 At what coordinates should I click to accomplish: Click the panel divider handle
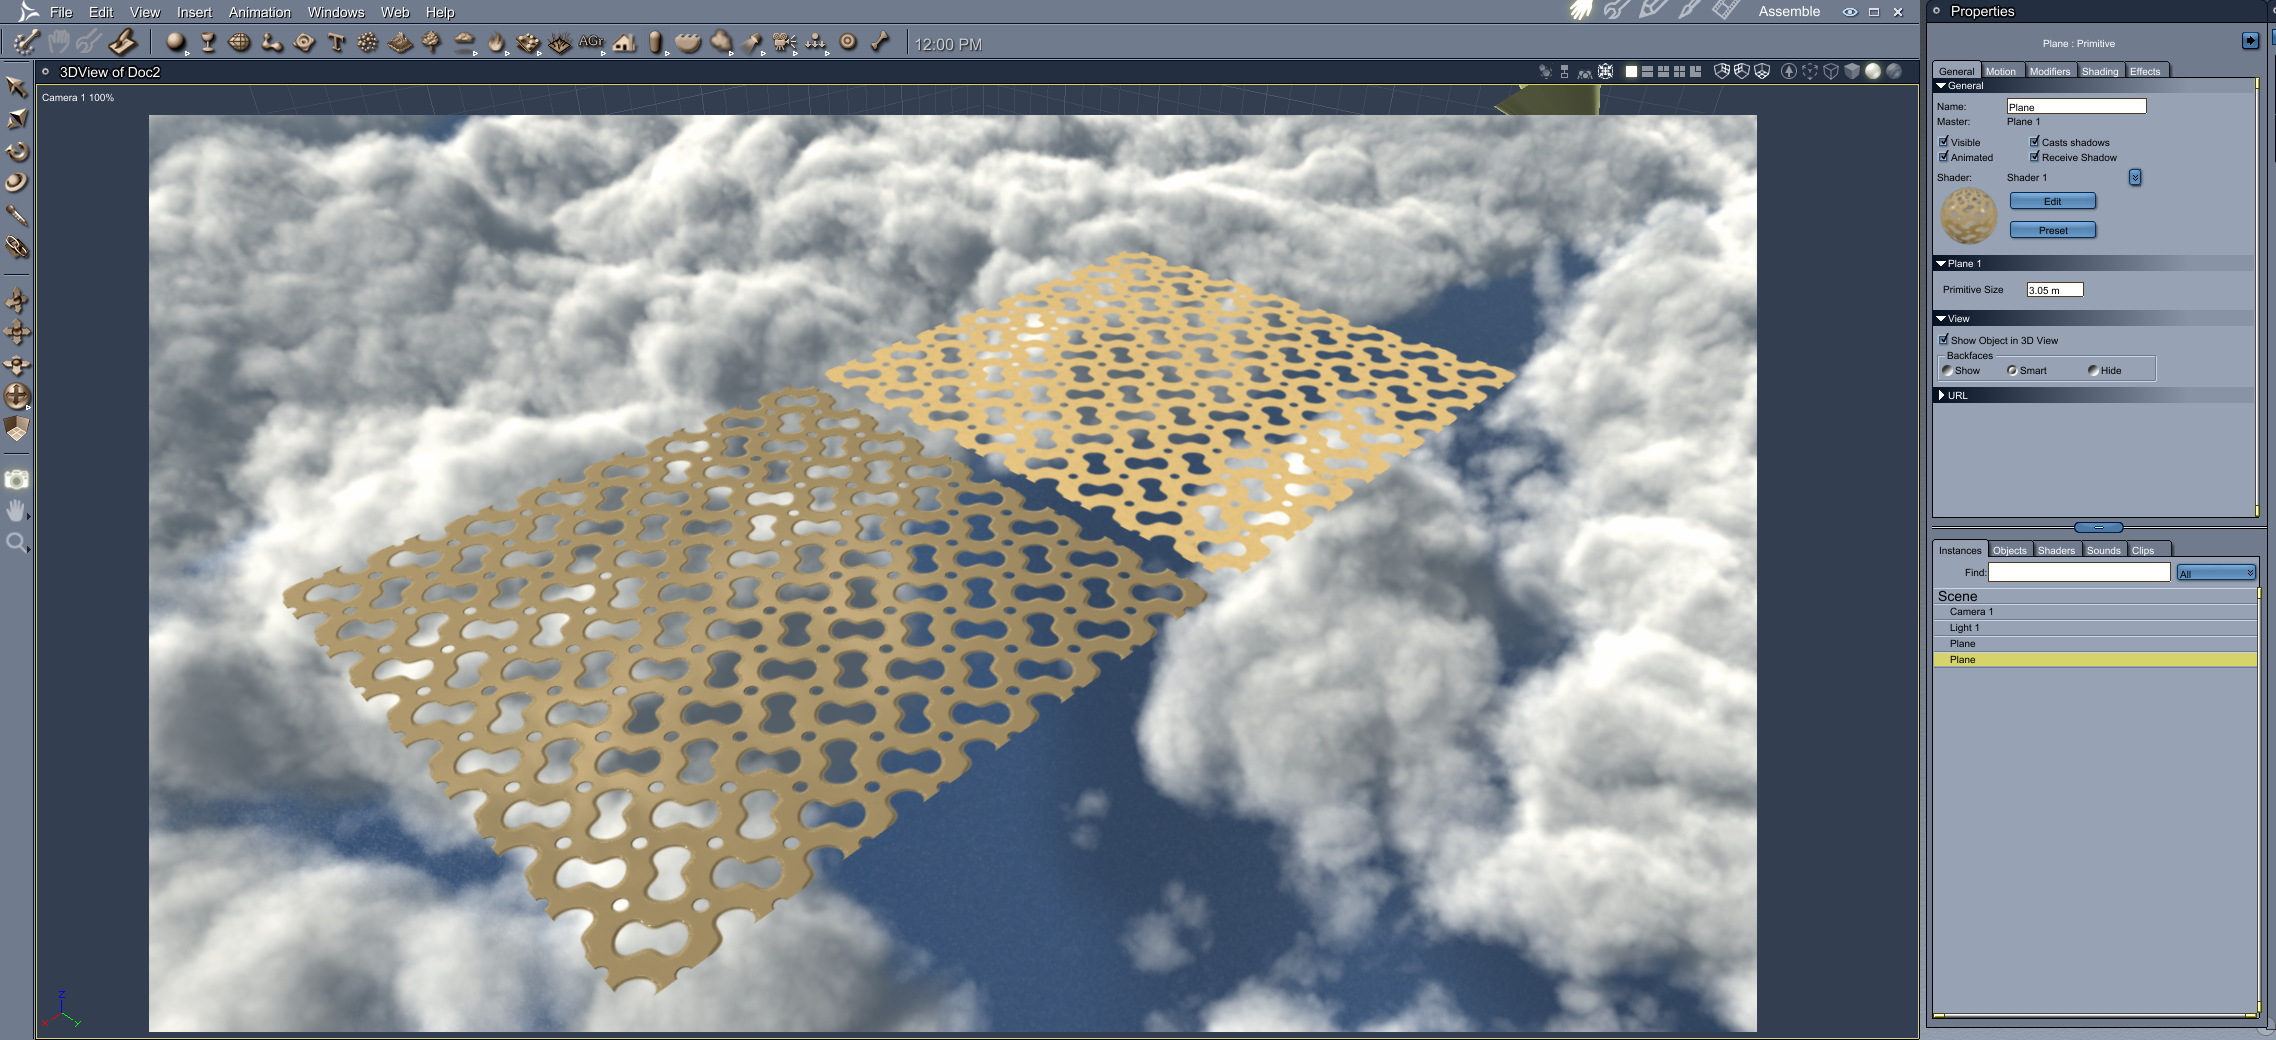tap(2098, 527)
